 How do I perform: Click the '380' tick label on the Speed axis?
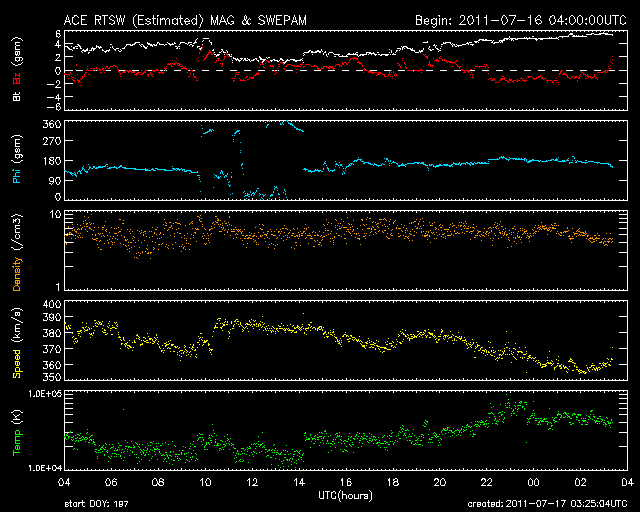point(52,333)
